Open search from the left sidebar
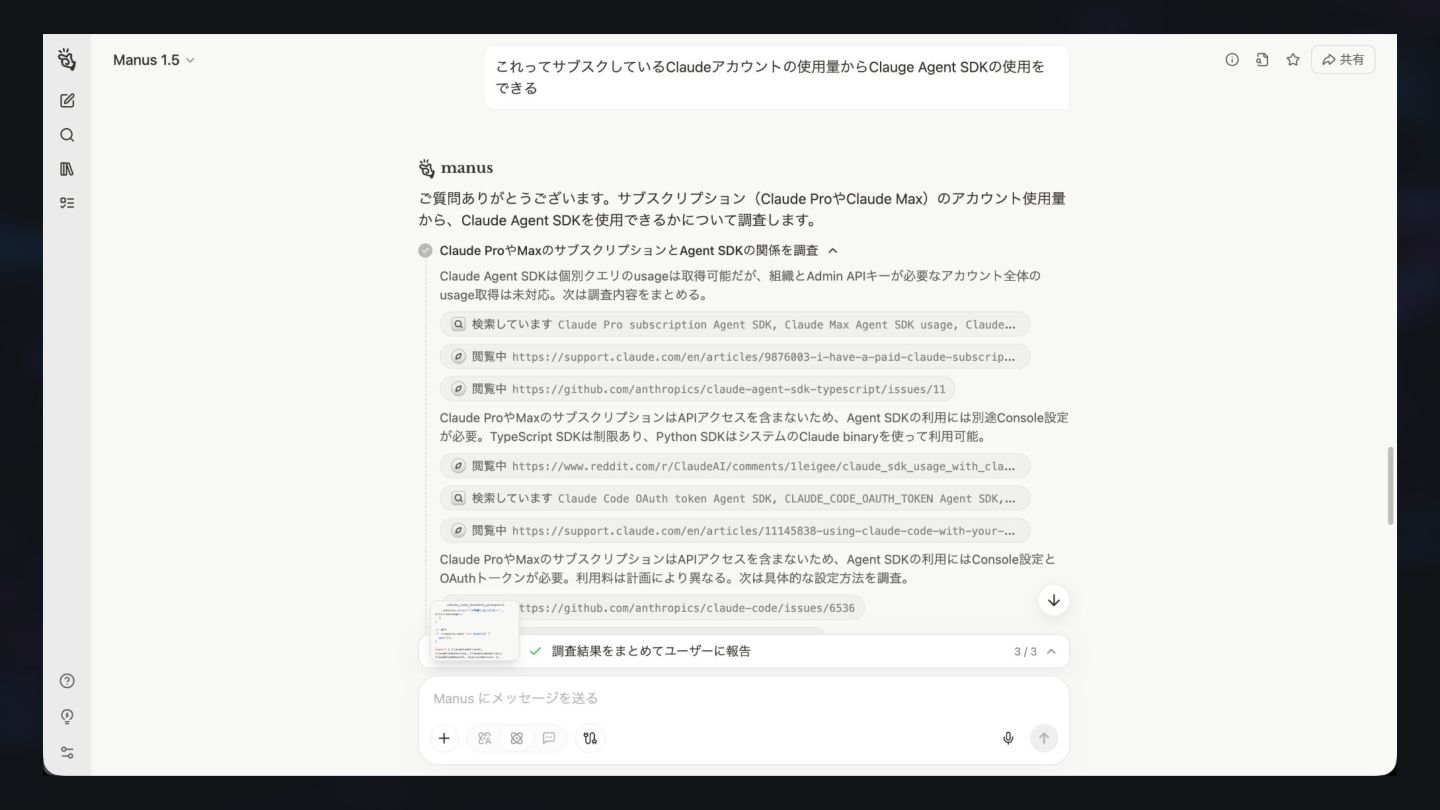Image resolution: width=1440 pixels, height=810 pixels. click(67, 135)
